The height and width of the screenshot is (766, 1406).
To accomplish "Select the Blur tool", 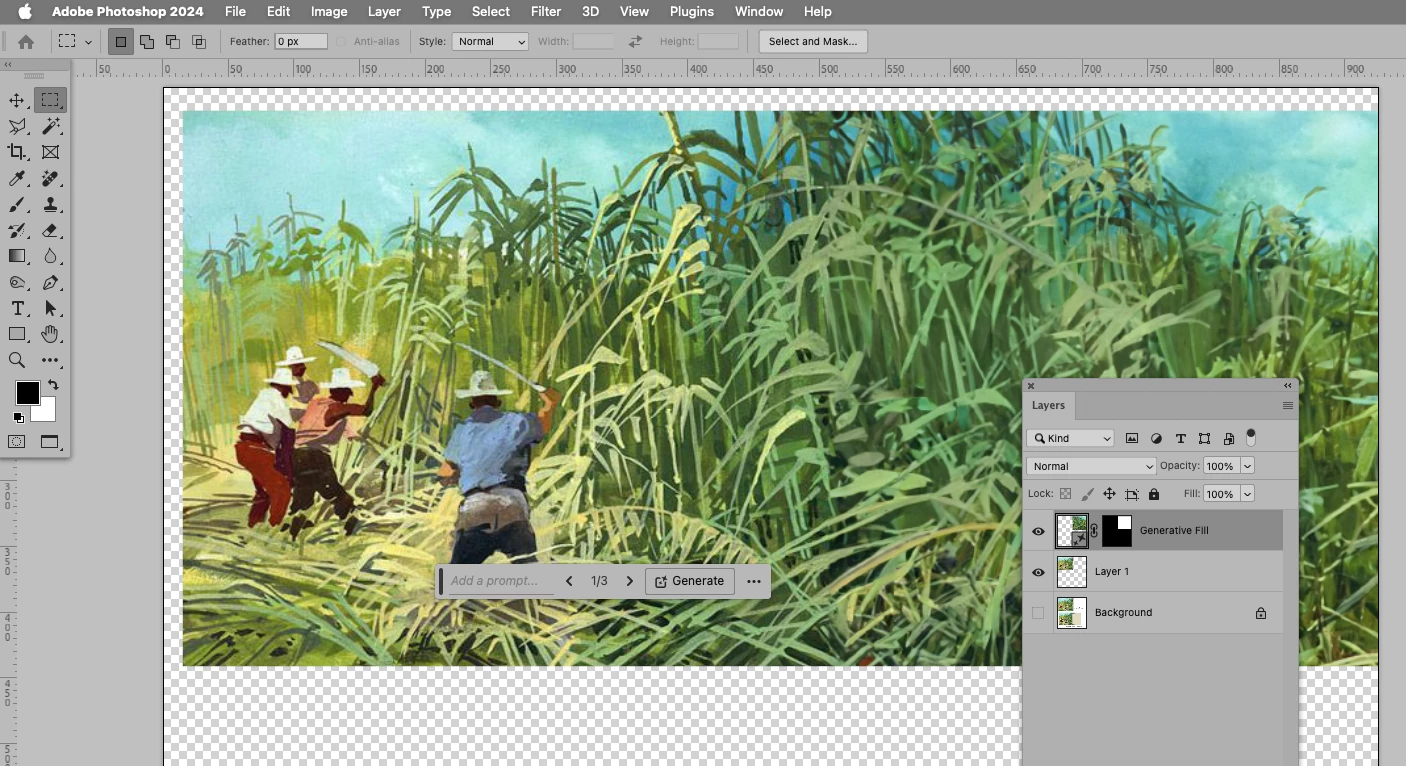I will [50, 256].
